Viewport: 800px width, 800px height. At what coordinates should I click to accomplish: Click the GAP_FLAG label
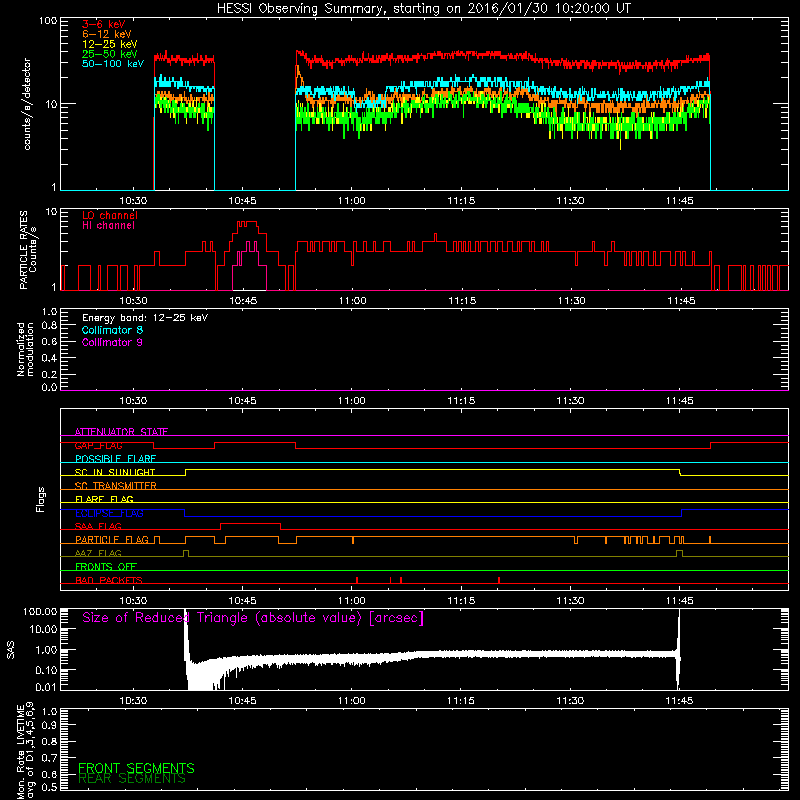tap(98, 445)
